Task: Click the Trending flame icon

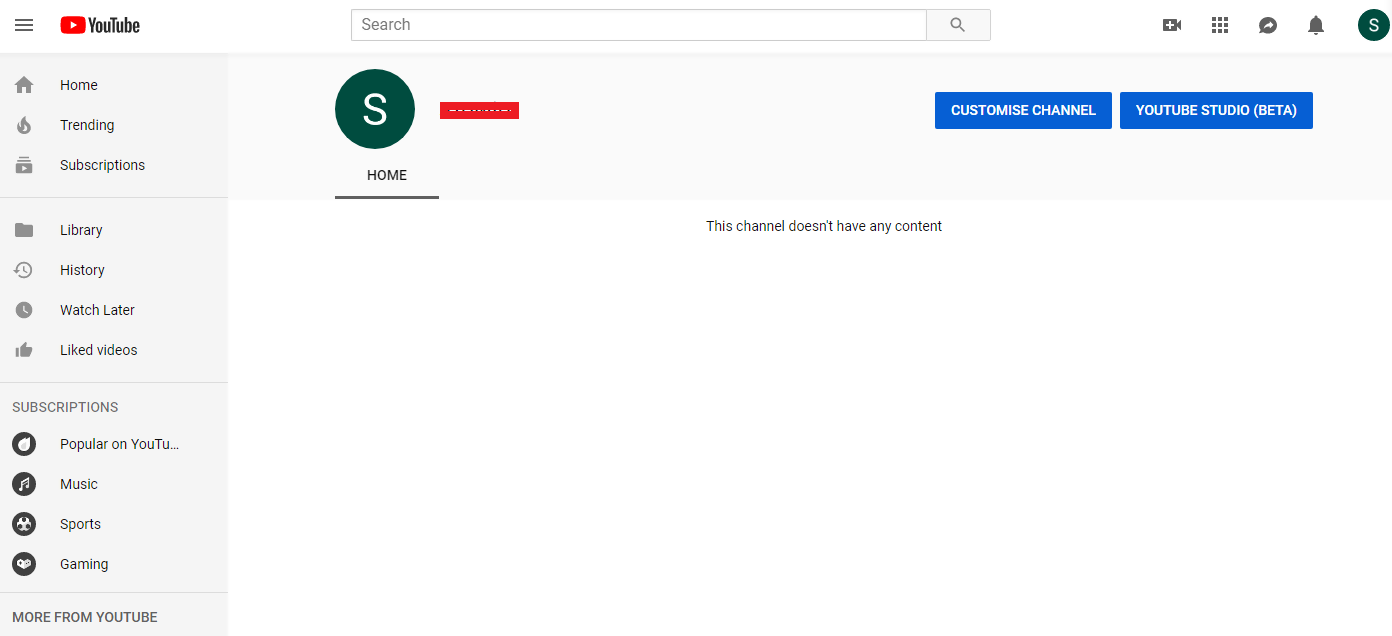Action: [x=24, y=125]
